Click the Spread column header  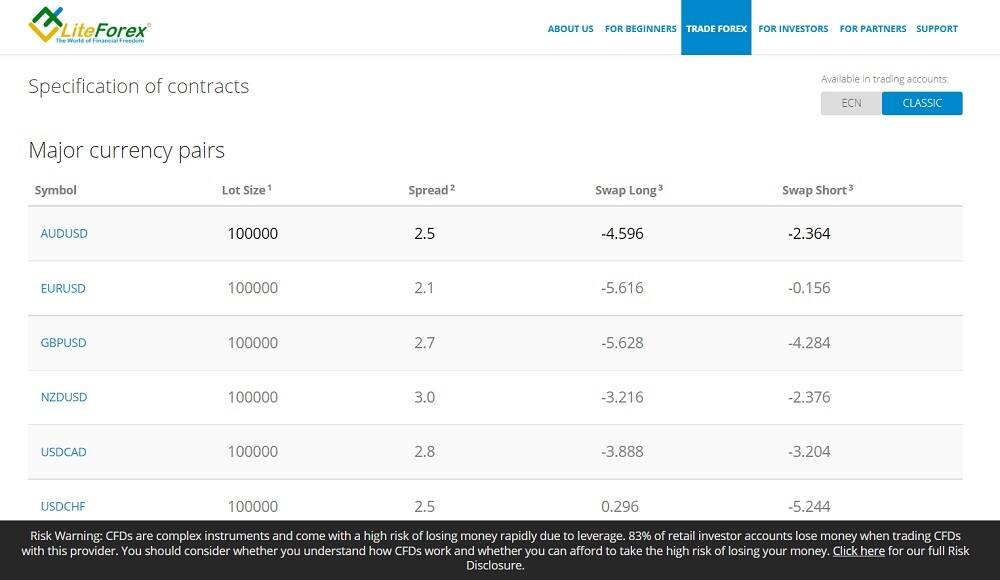tap(431, 190)
